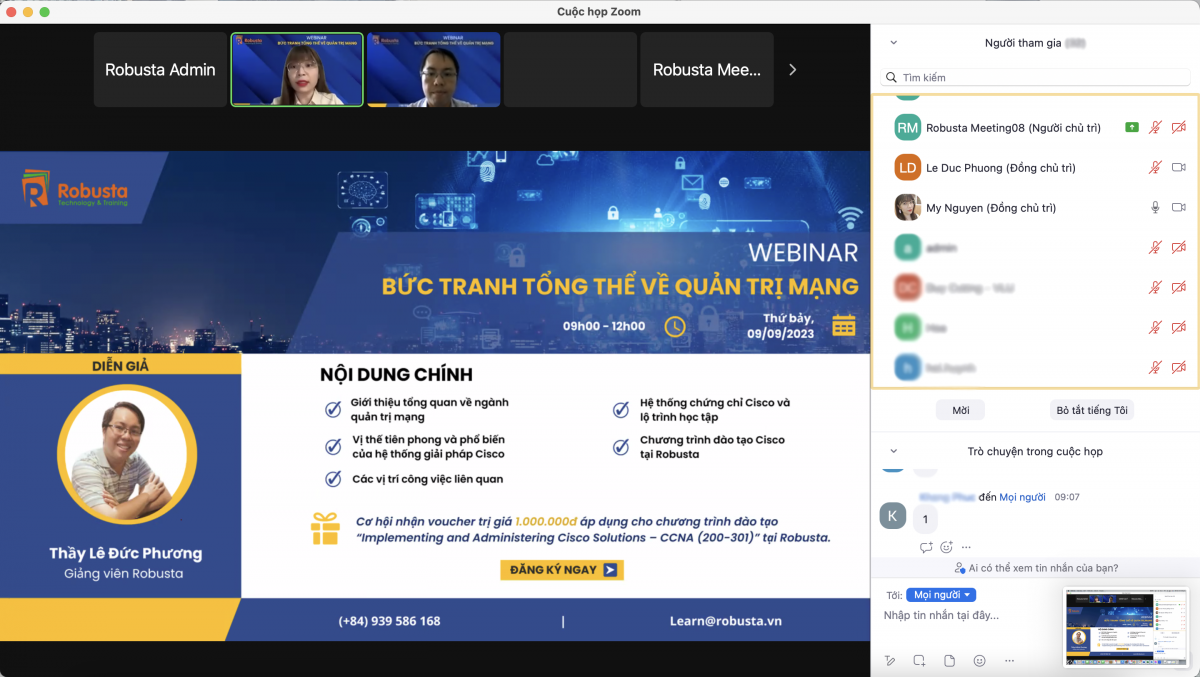Click the speaker photo of Thầy Lê Đức Phương
The width and height of the screenshot is (1200, 677).
coord(127,455)
